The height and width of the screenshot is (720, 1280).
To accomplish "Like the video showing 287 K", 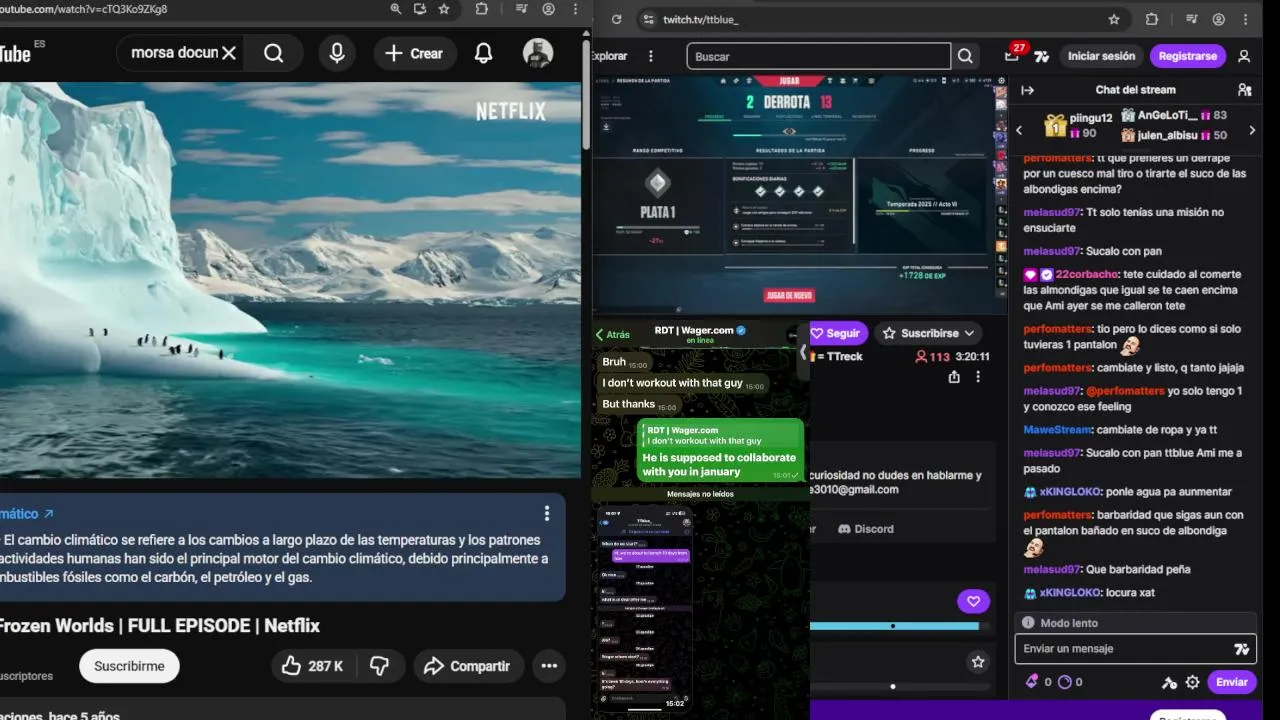I will 312,666.
